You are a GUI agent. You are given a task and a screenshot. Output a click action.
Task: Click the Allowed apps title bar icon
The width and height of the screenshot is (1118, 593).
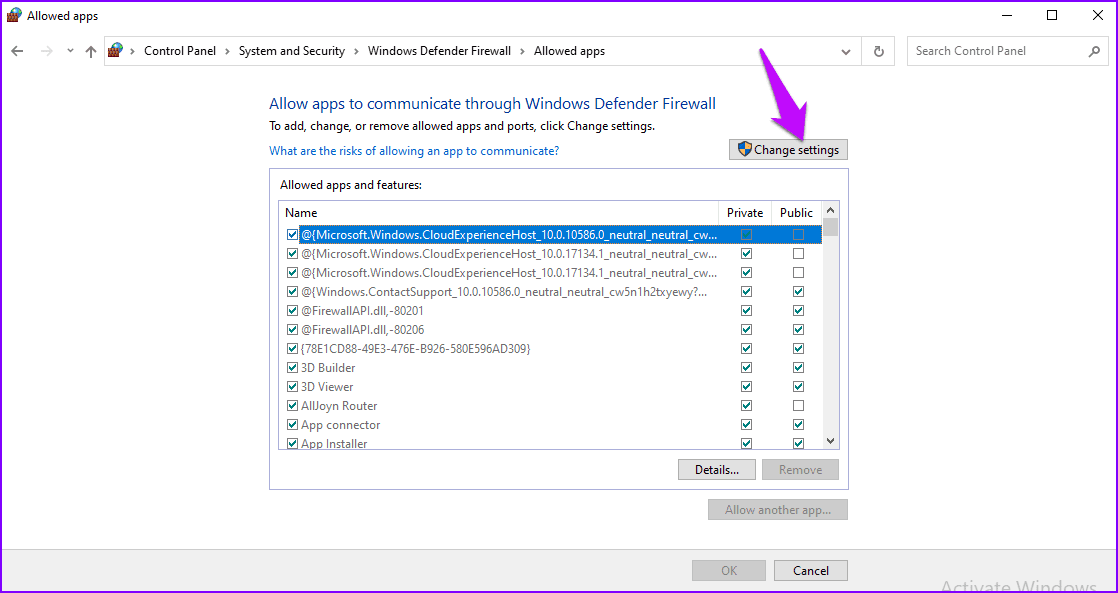(x=14, y=16)
